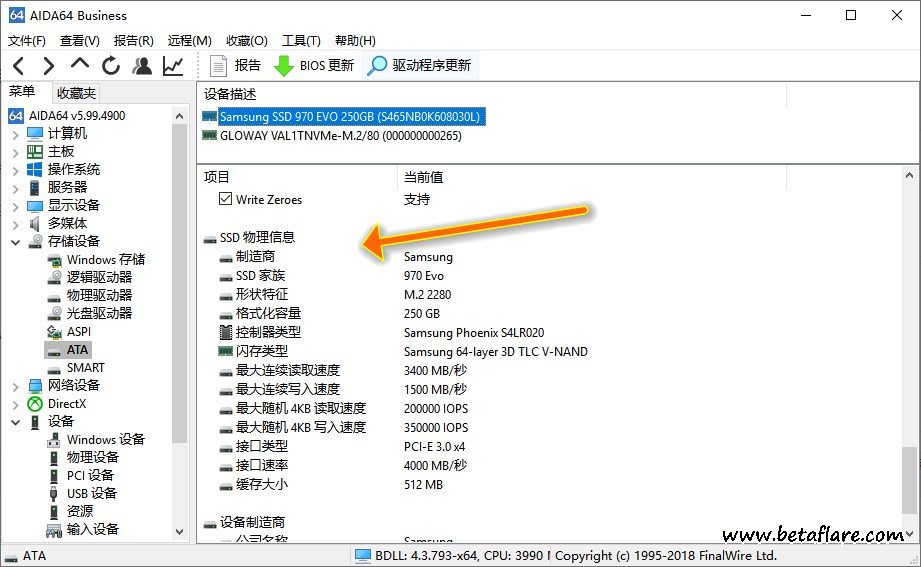Click the 报告 report toolbar button
This screenshot has height=567, width=921.
[x=236, y=66]
